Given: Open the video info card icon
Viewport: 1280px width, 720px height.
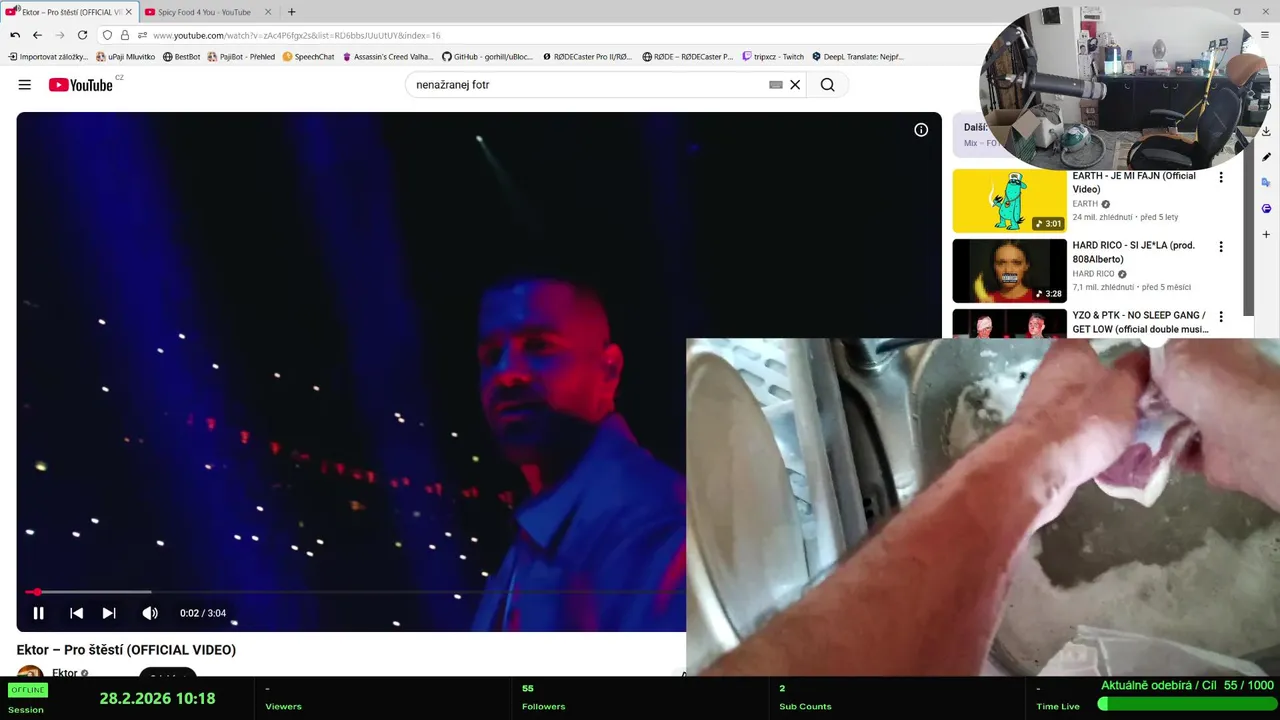Looking at the screenshot, I should pyautogui.click(x=921, y=130).
